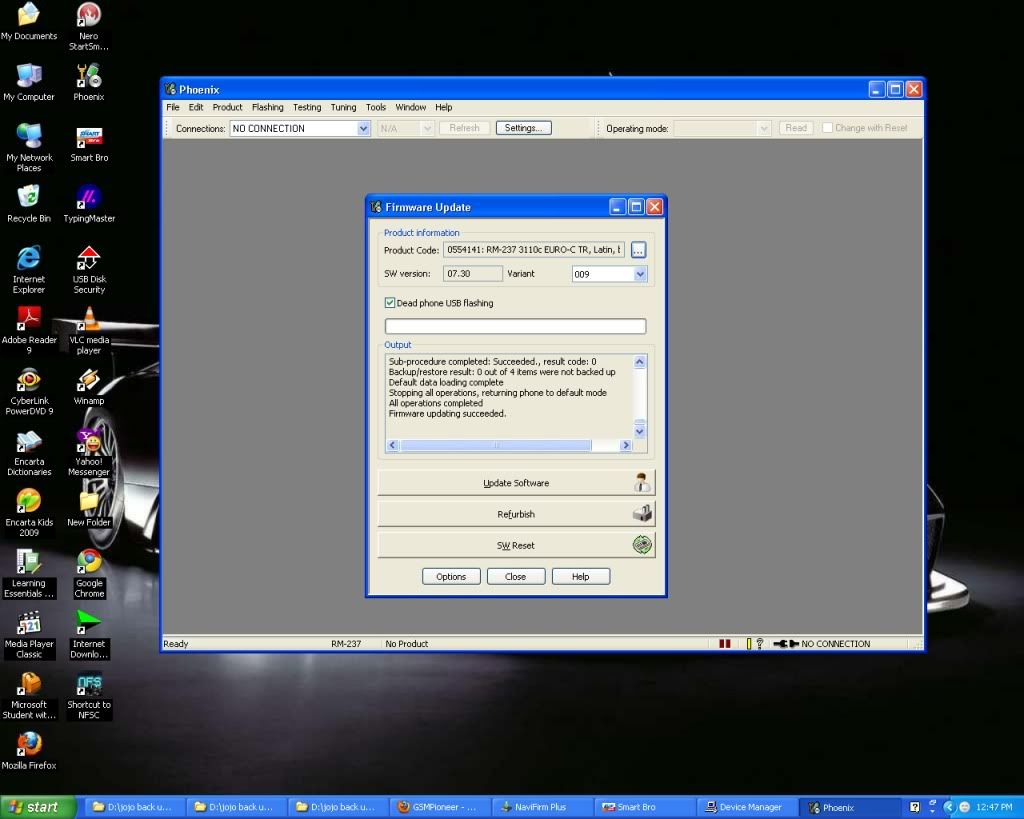Select My Network Places icon
The image size is (1024, 819).
(x=29, y=148)
